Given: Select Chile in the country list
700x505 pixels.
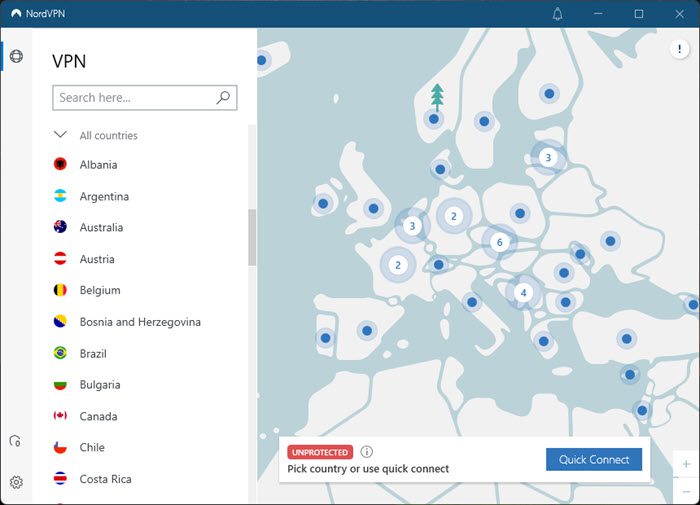Looking at the screenshot, I should pos(92,447).
